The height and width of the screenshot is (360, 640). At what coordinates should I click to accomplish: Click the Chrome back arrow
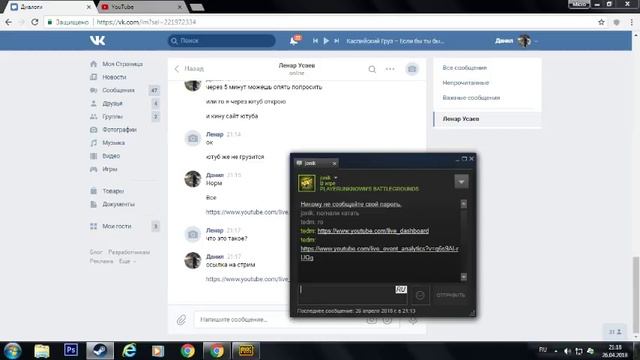tap(9, 22)
